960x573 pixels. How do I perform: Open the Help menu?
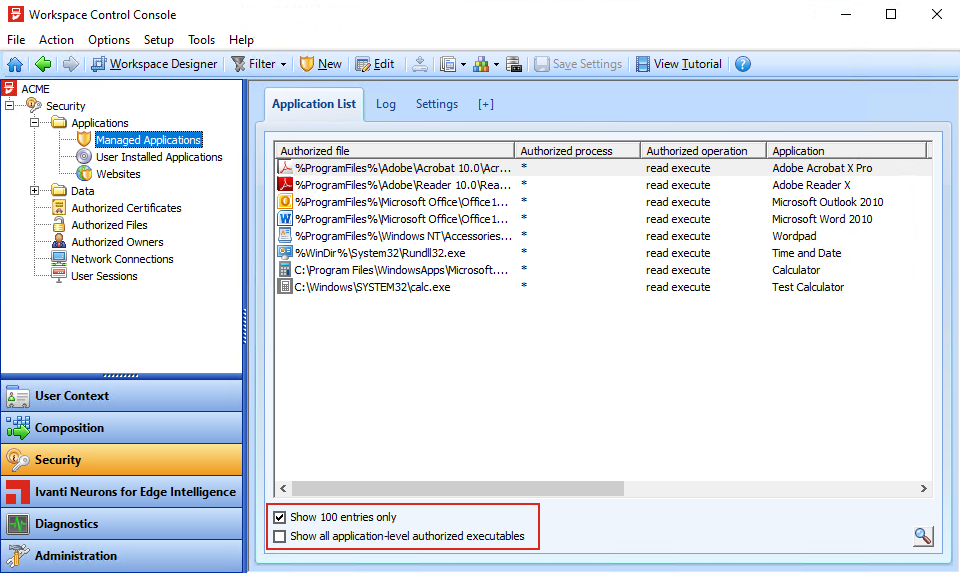coord(241,40)
